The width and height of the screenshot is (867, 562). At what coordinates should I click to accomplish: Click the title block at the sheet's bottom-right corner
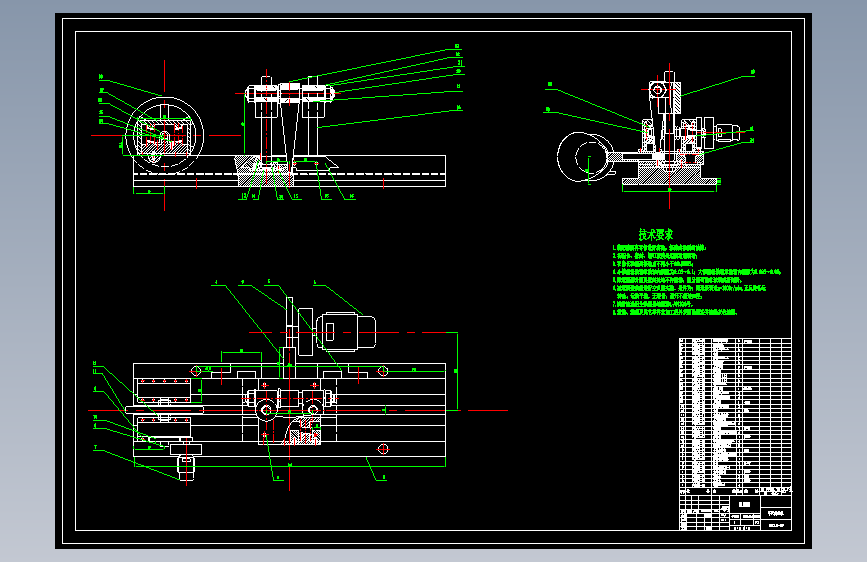coord(735,512)
